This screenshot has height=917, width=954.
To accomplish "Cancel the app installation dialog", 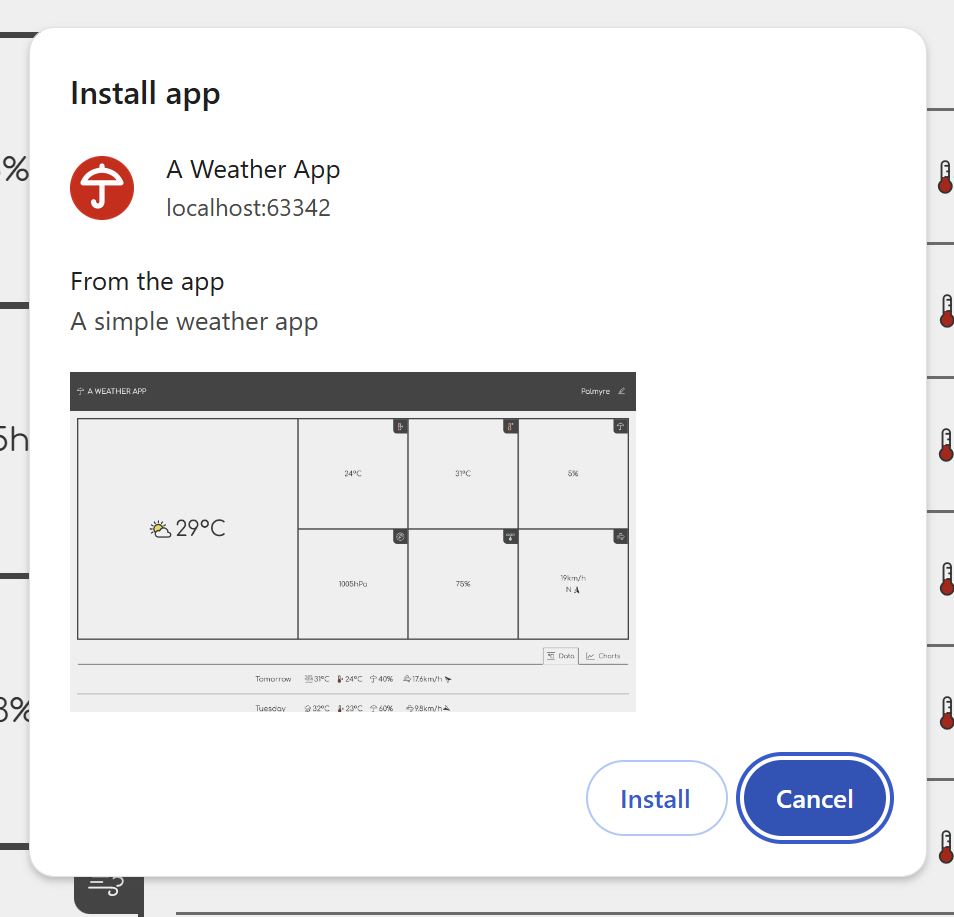I will [x=814, y=798].
